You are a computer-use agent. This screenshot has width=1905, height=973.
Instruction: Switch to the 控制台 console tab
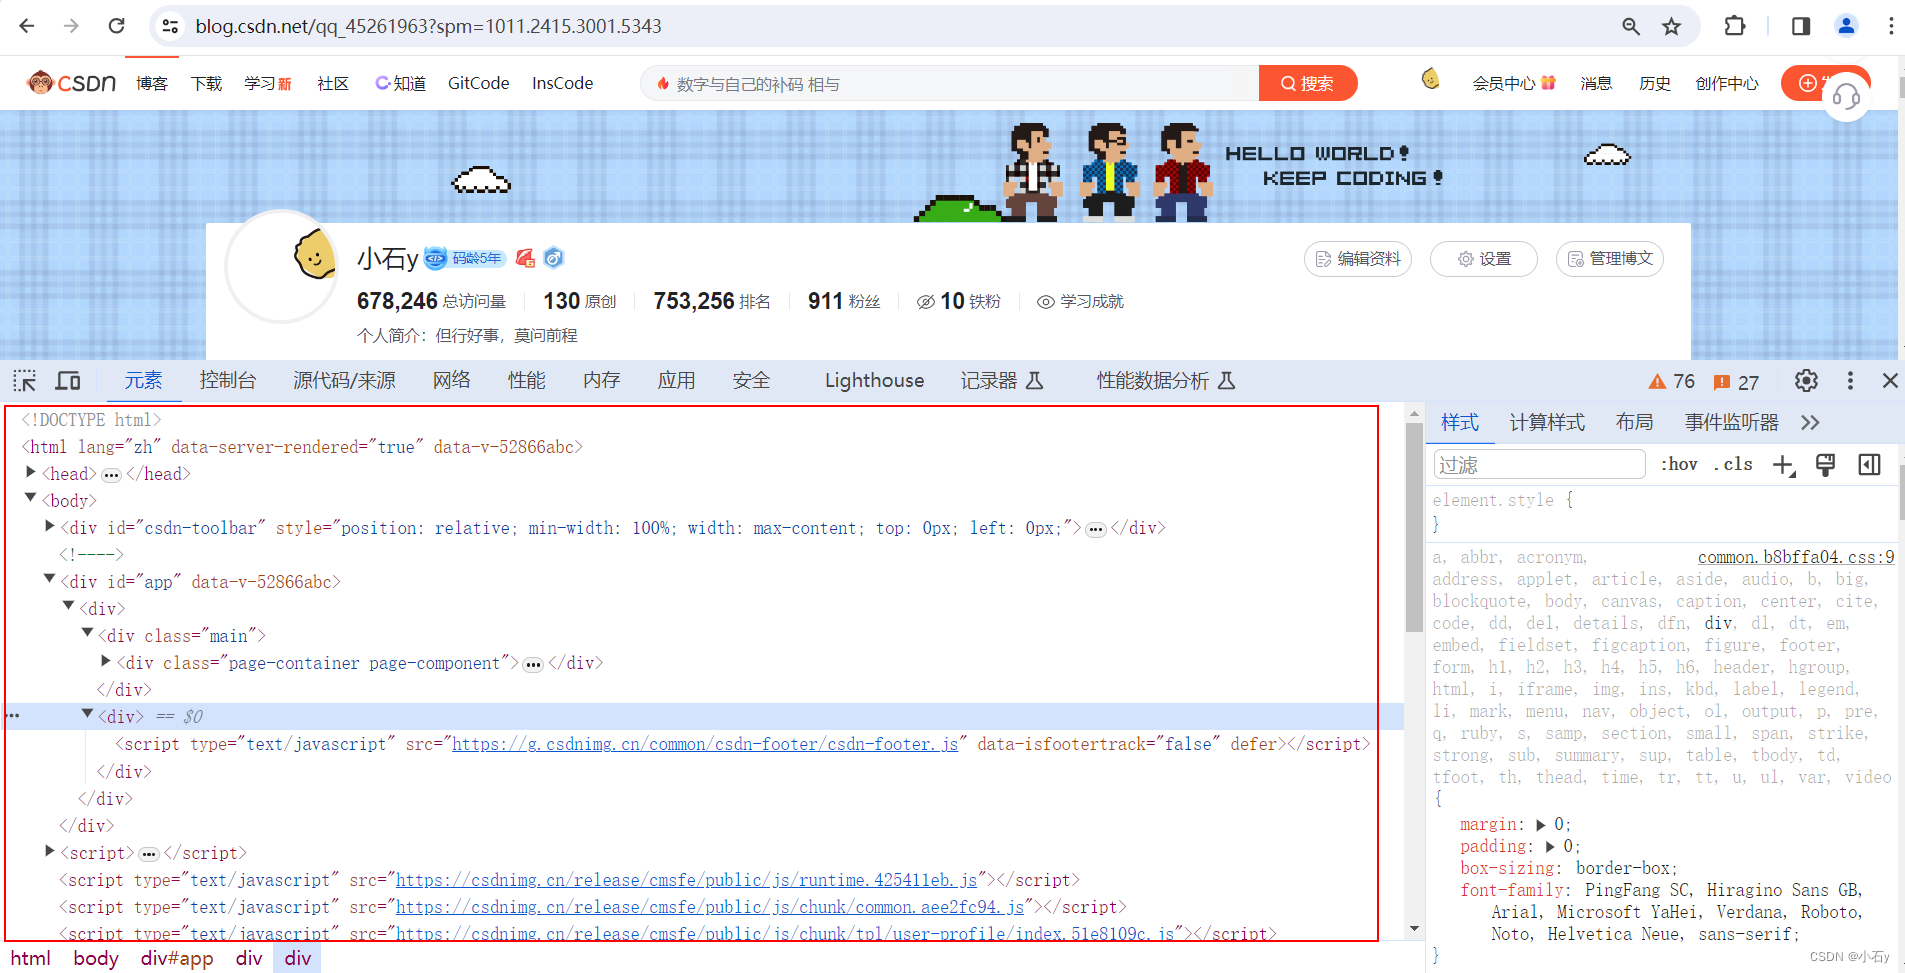coord(227,381)
